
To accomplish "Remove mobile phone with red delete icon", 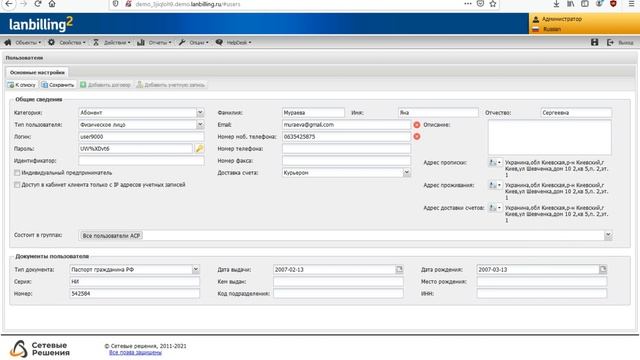I will pyautogui.click(x=416, y=137).
